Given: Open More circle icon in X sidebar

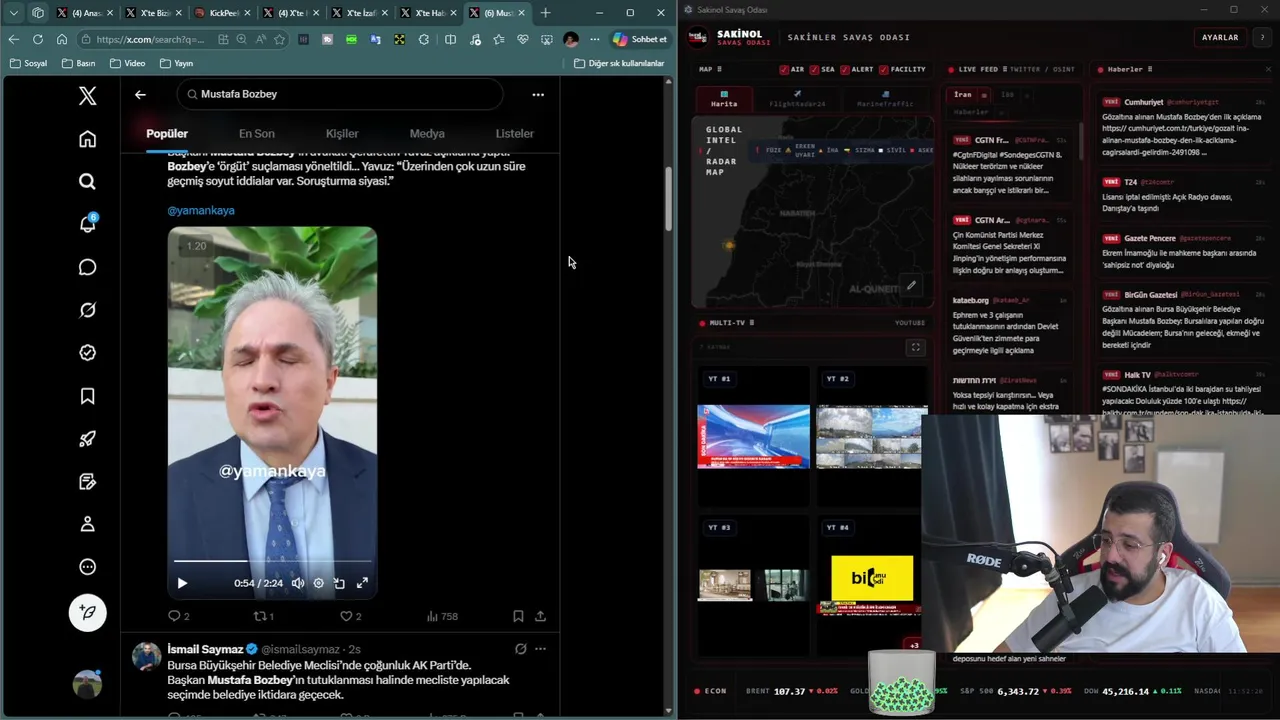Looking at the screenshot, I should (x=88, y=567).
